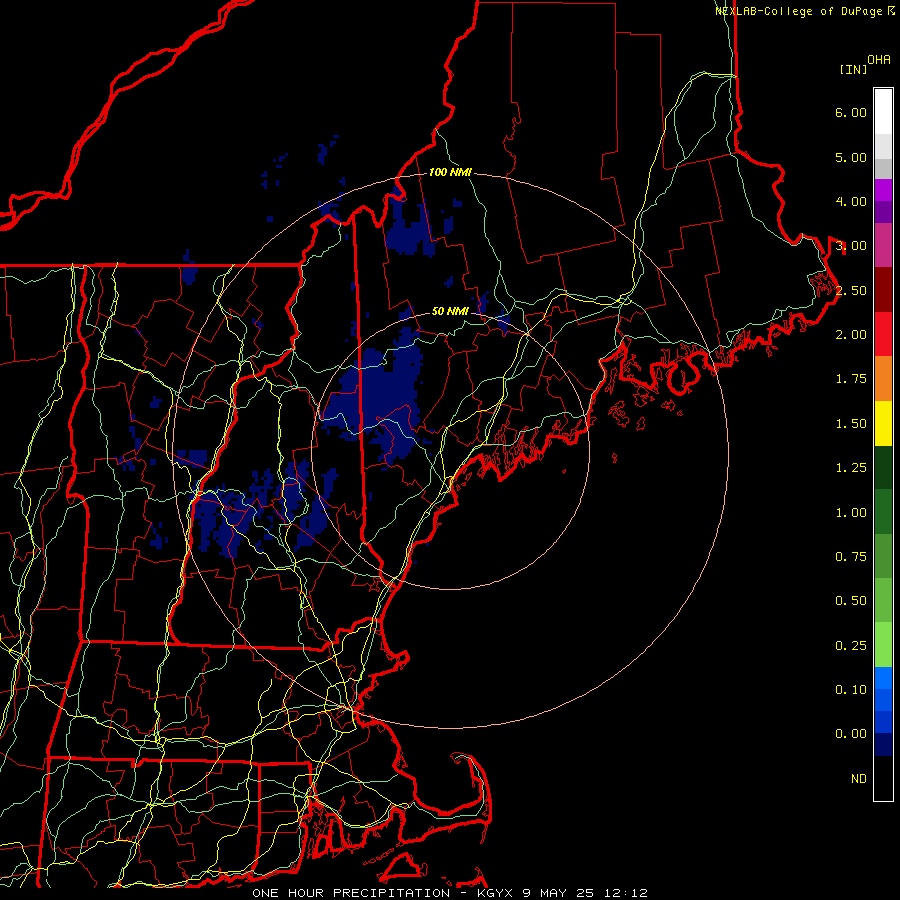Screen dimensions: 900x900
Task: Click the dark green 1.25 legend swatch
Action: click(883, 467)
